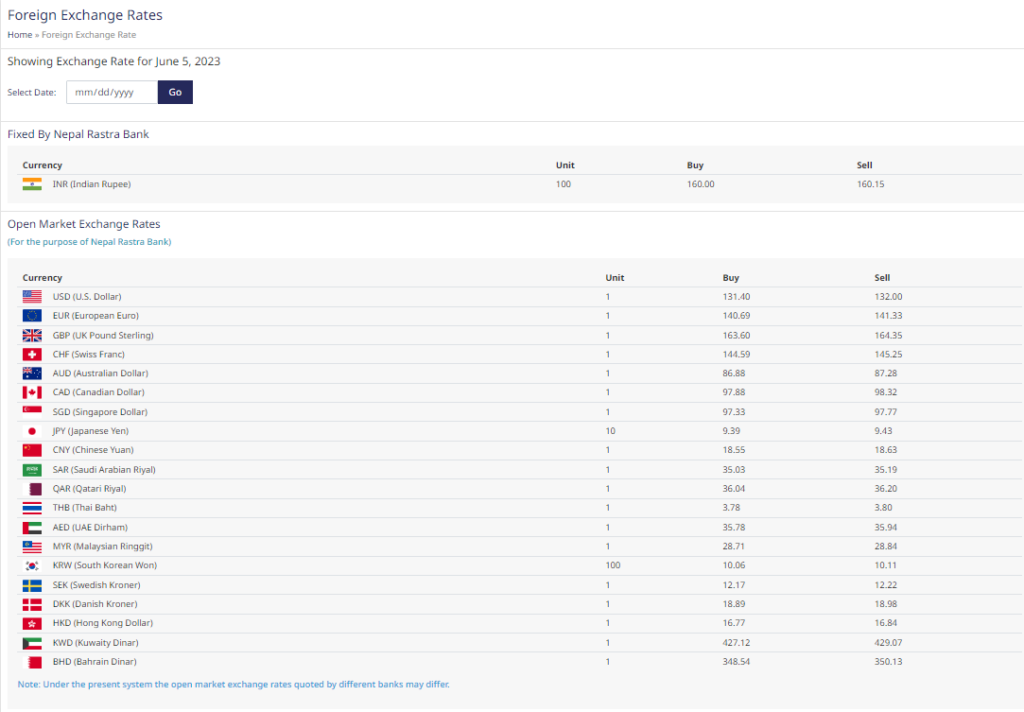1024x712 pixels.
Task: Open the Home breadcrumb link
Action: coord(19,35)
